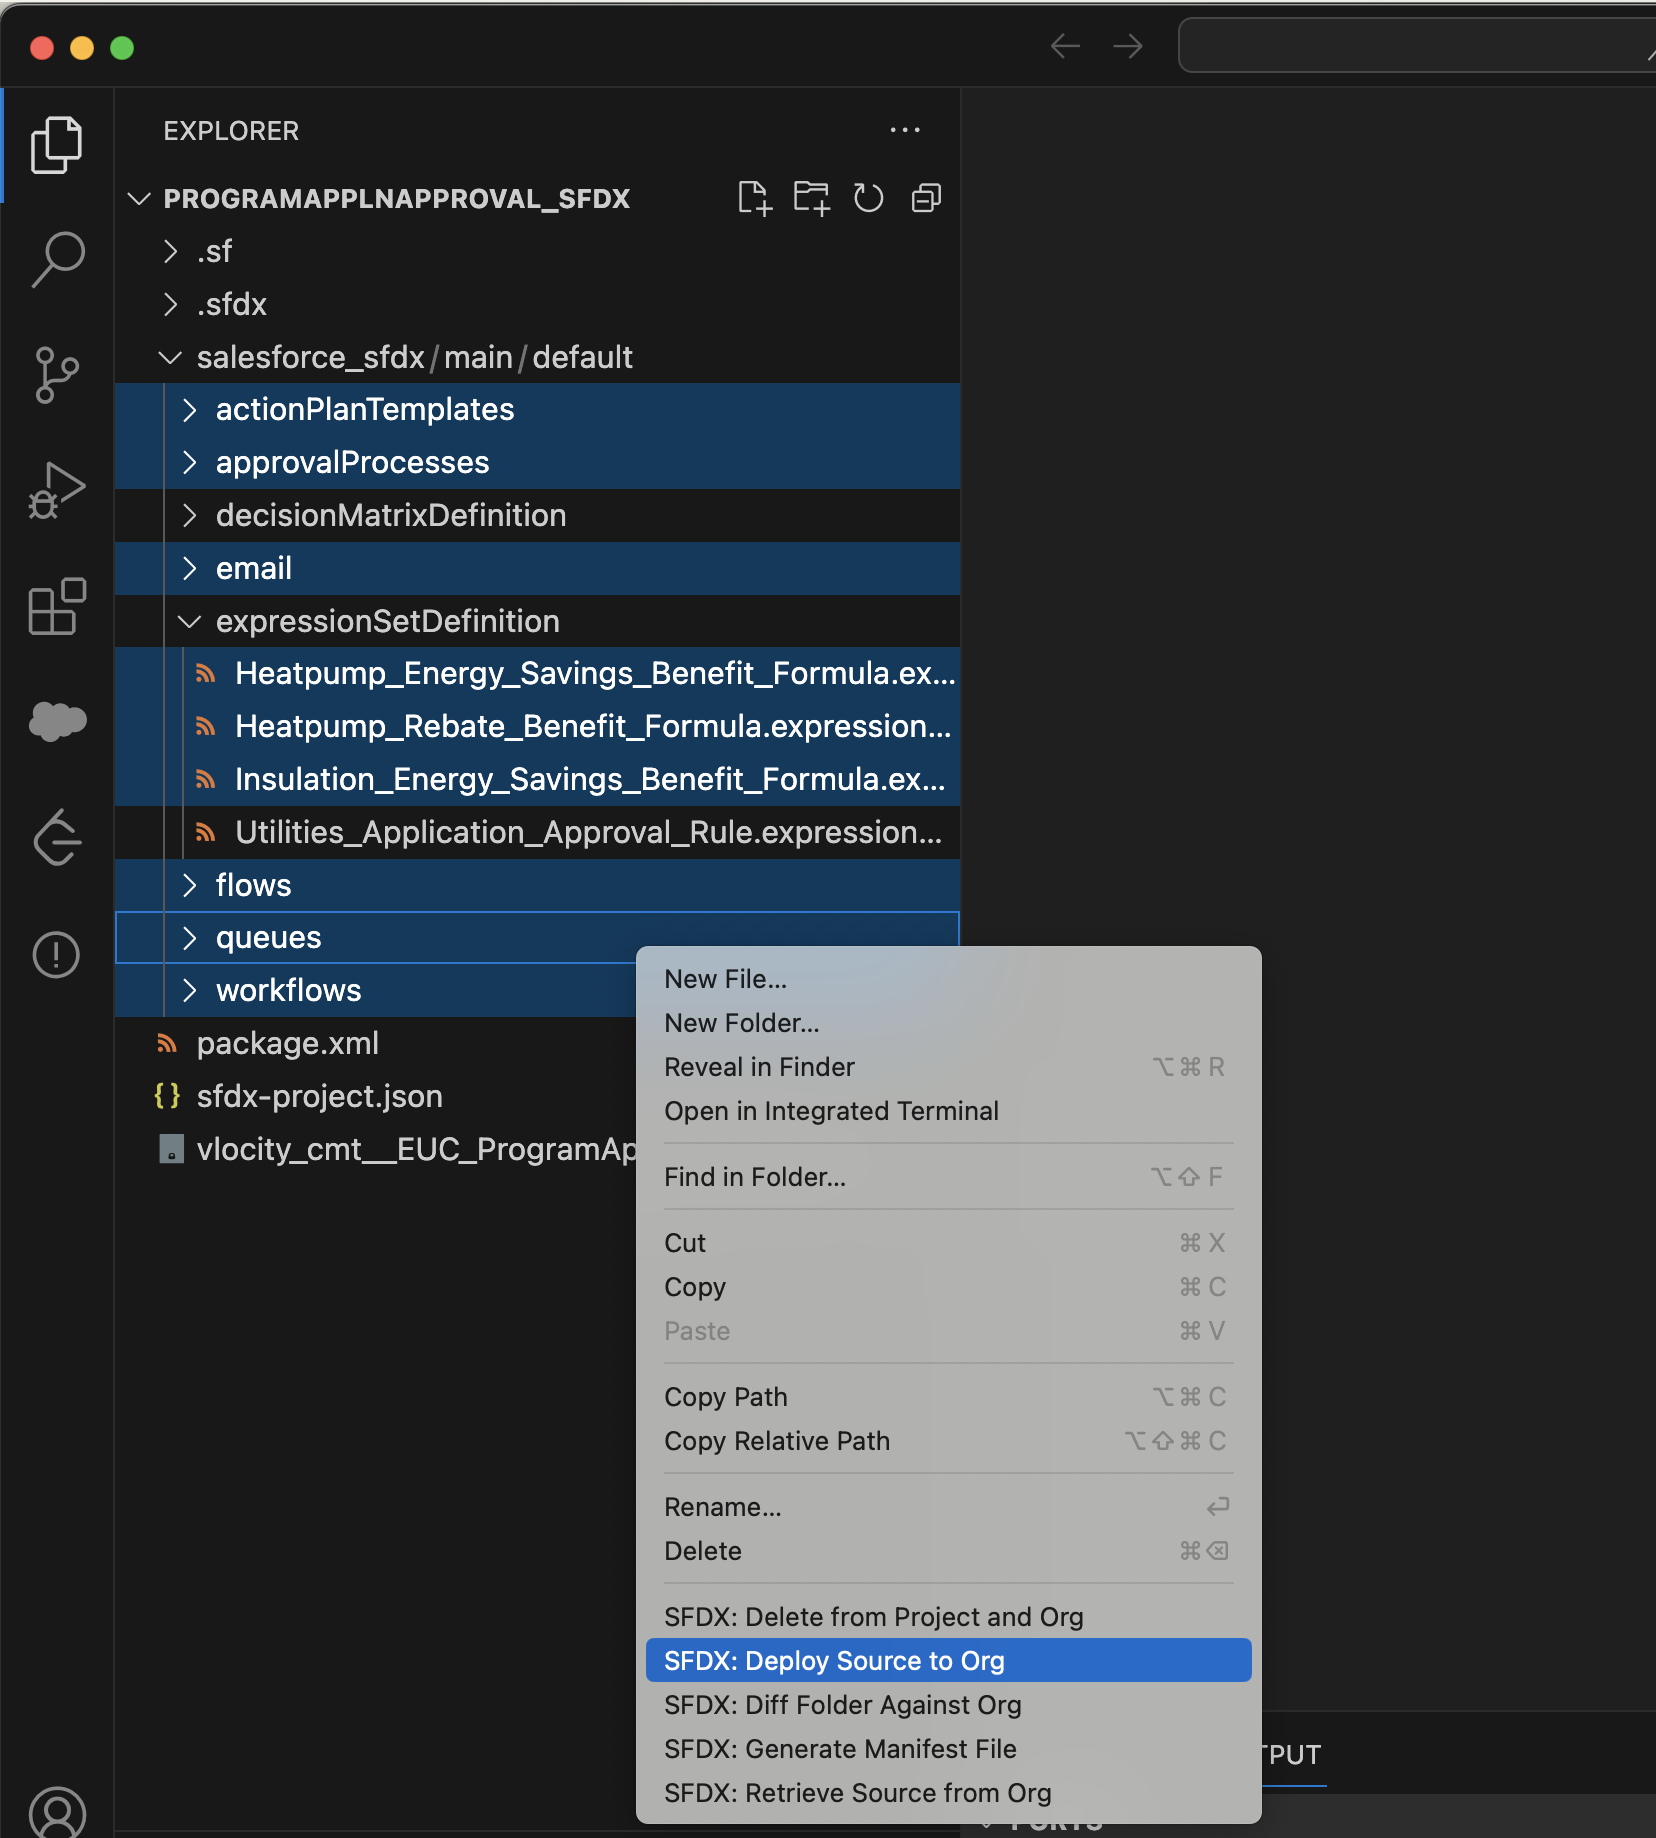Screen dimensions: 1656x1838
Task: Open Heatpump_Rebate_Benefit_Formula file
Action: [538, 726]
